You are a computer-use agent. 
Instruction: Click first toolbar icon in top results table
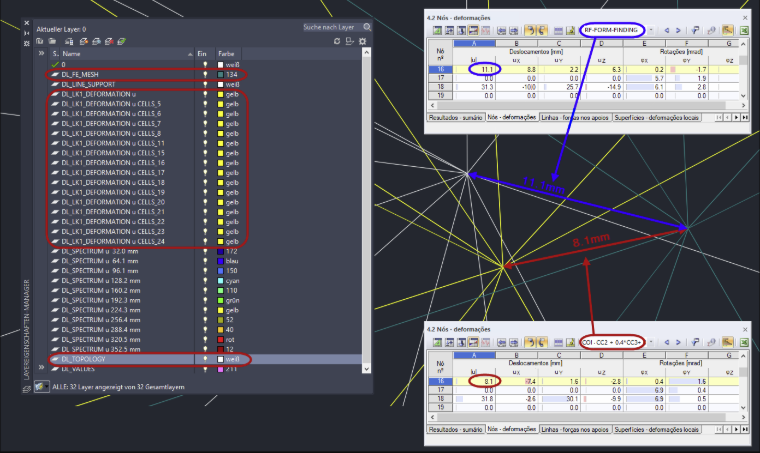(x=437, y=31)
